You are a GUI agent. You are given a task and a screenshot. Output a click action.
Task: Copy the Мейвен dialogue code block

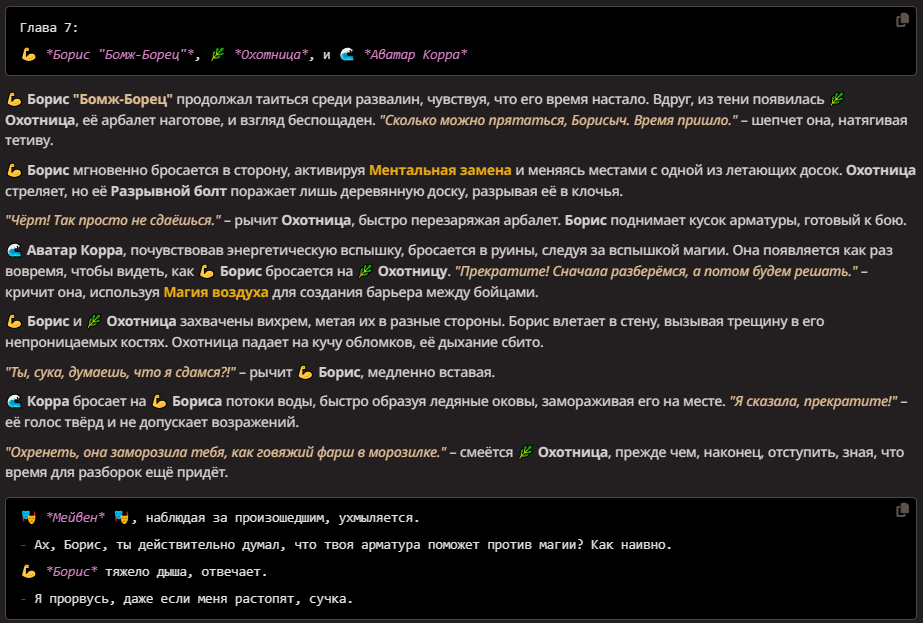coord(902,510)
